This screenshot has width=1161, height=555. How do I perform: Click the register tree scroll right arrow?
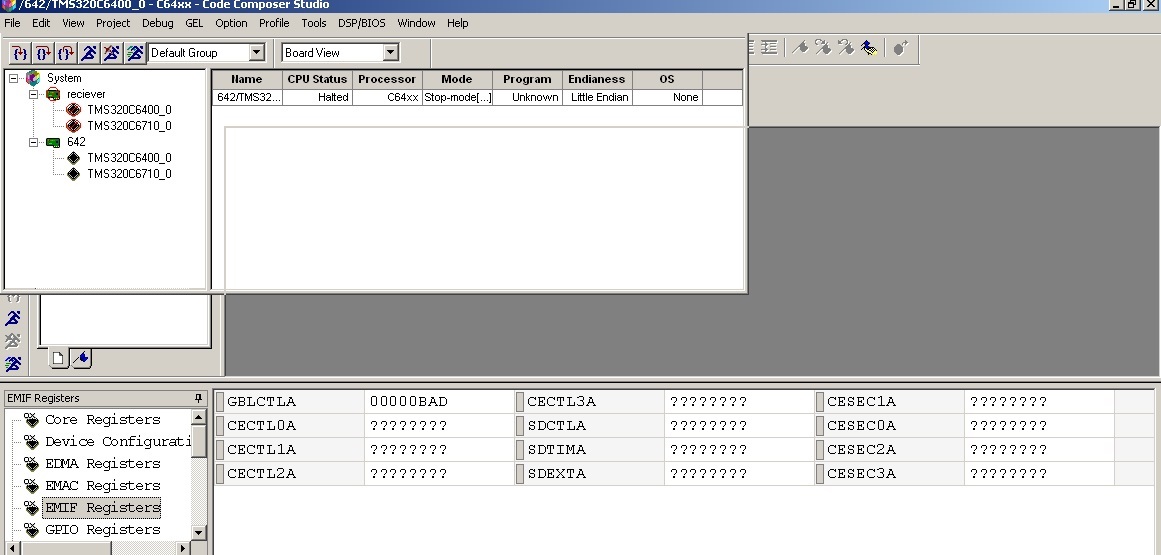(182, 548)
